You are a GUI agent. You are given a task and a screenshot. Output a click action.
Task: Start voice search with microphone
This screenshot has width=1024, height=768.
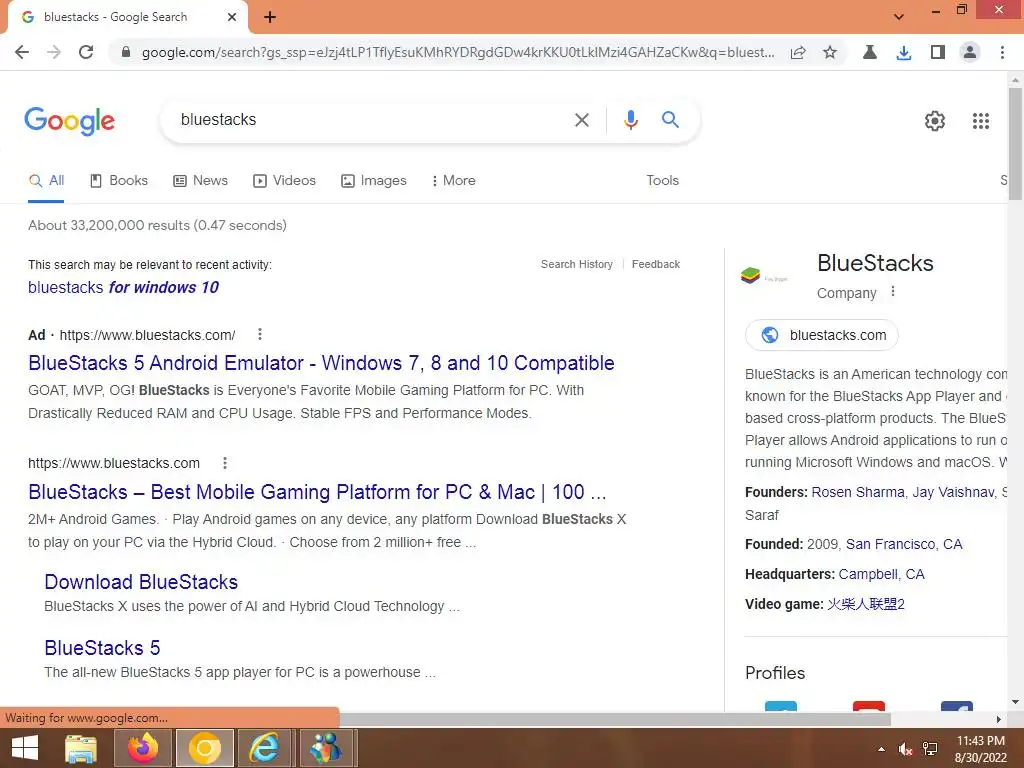click(630, 120)
